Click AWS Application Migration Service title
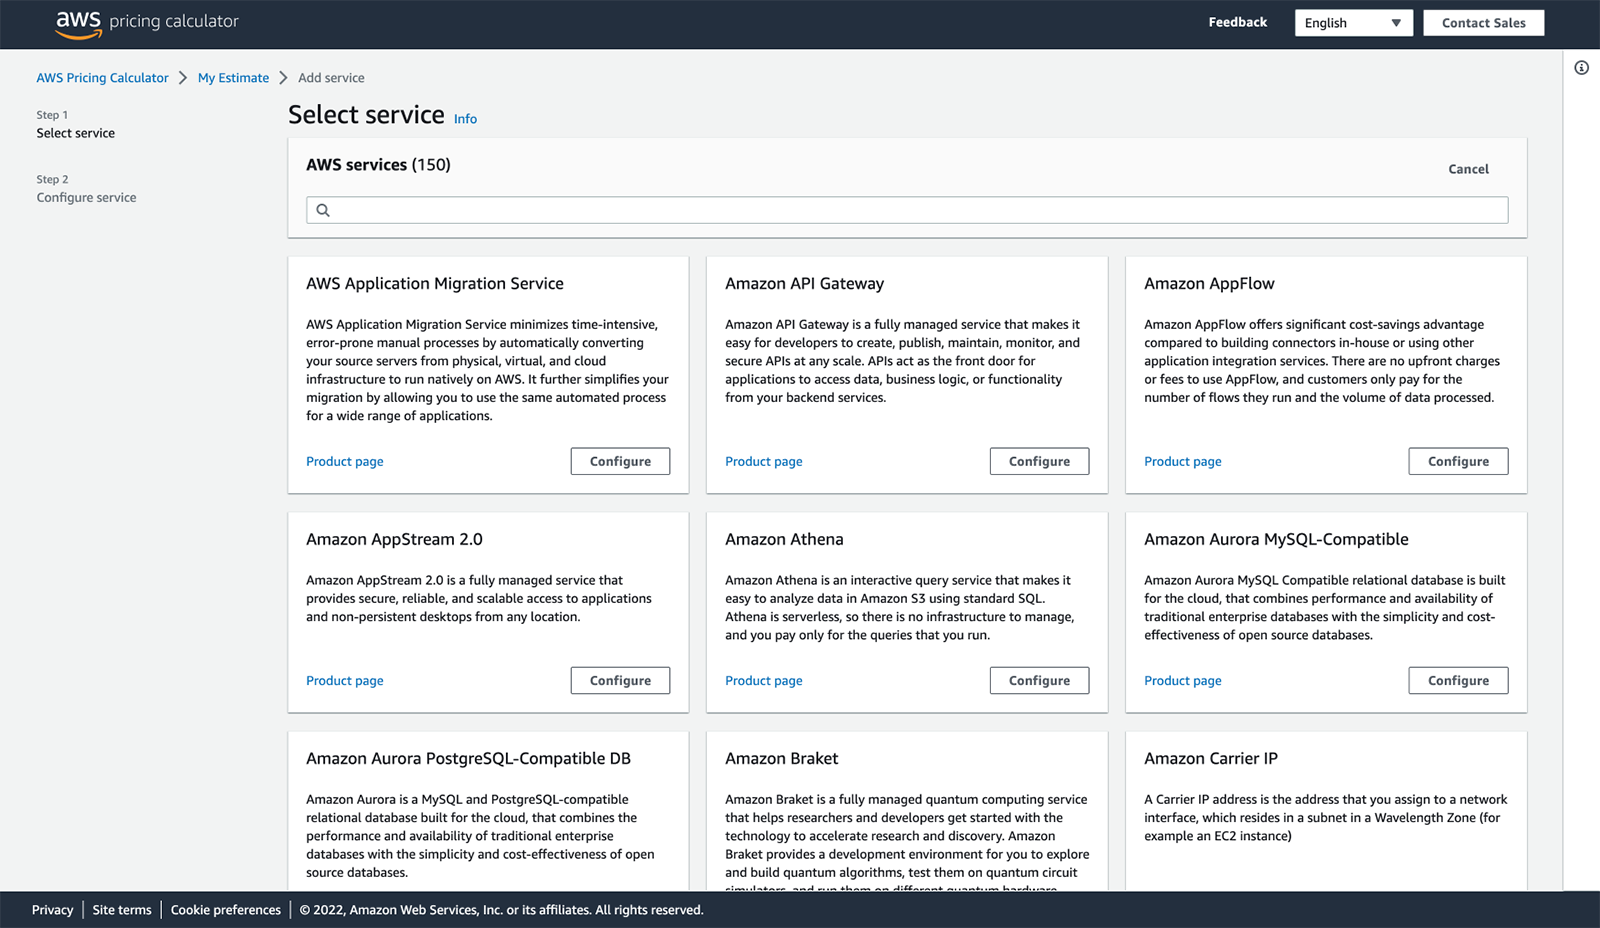The width and height of the screenshot is (1600, 928). pyautogui.click(x=434, y=284)
